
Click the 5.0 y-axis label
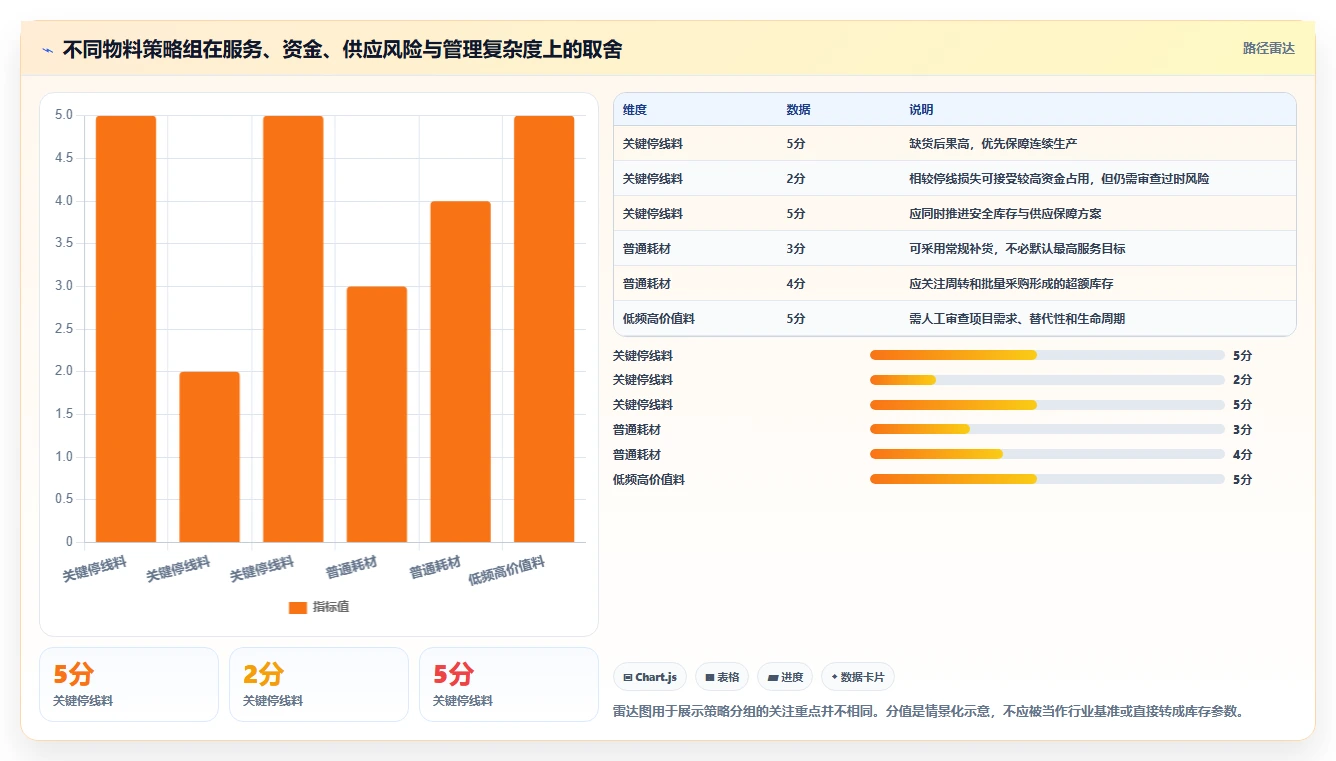[x=64, y=115]
